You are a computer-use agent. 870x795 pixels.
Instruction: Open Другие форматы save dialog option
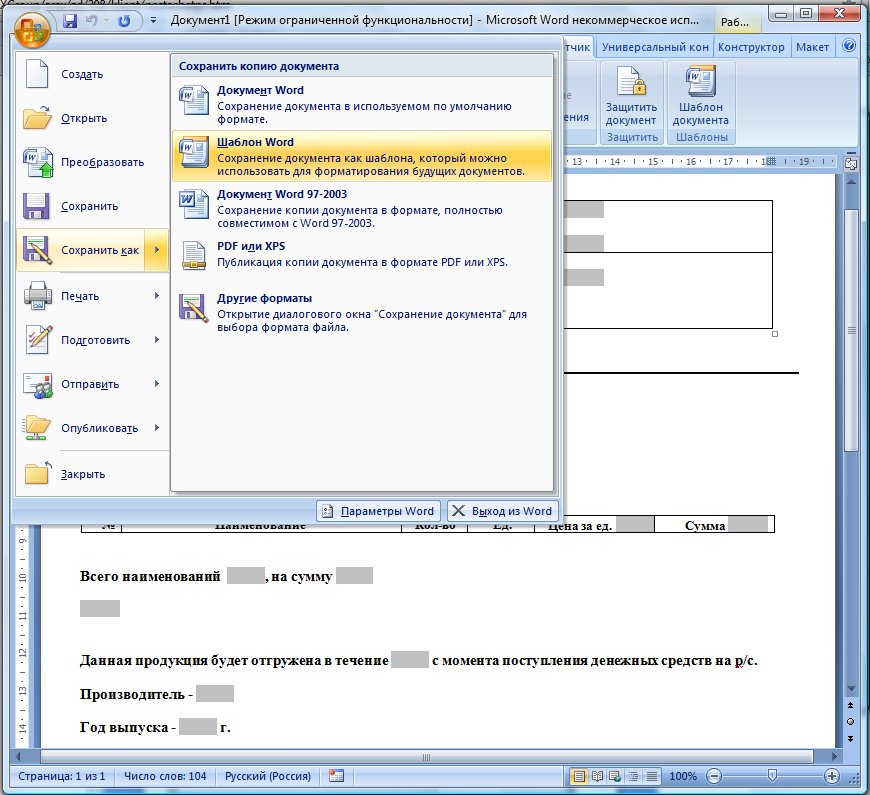pyautogui.click(x=362, y=312)
